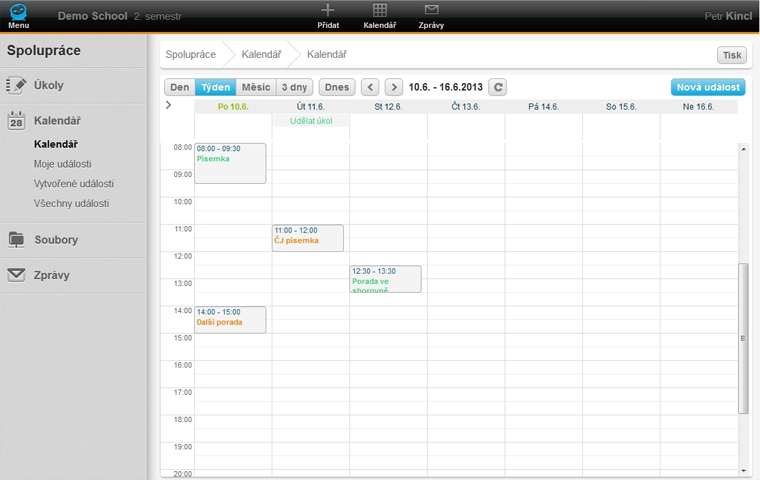Create a Nová událost
This screenshot has width=760, height=480.
coord(708,87)
